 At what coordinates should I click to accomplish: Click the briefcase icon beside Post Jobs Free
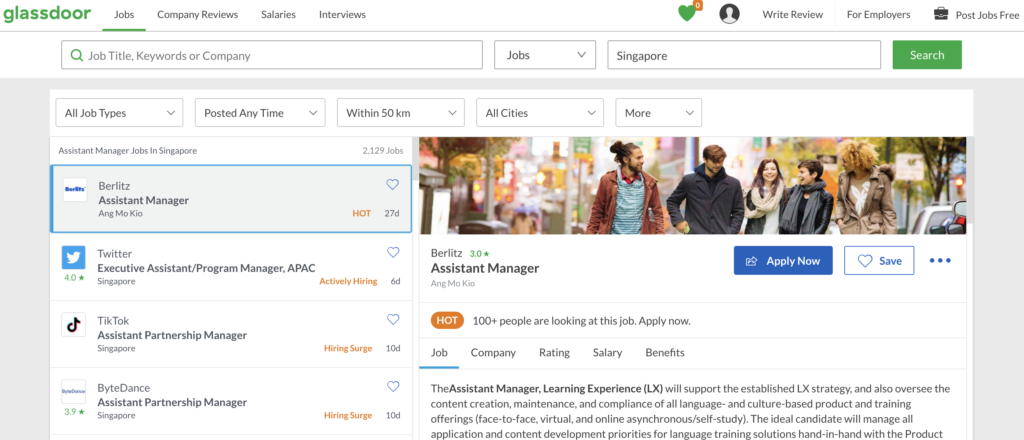[940, 14]
